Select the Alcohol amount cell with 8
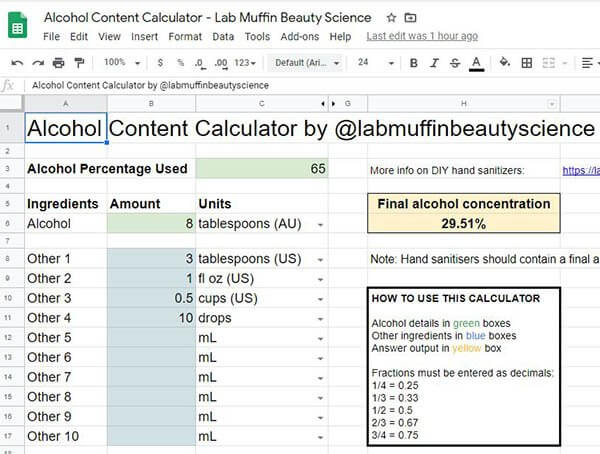The width and height of the screenshot is (600, 454). [x=152, y=224]
